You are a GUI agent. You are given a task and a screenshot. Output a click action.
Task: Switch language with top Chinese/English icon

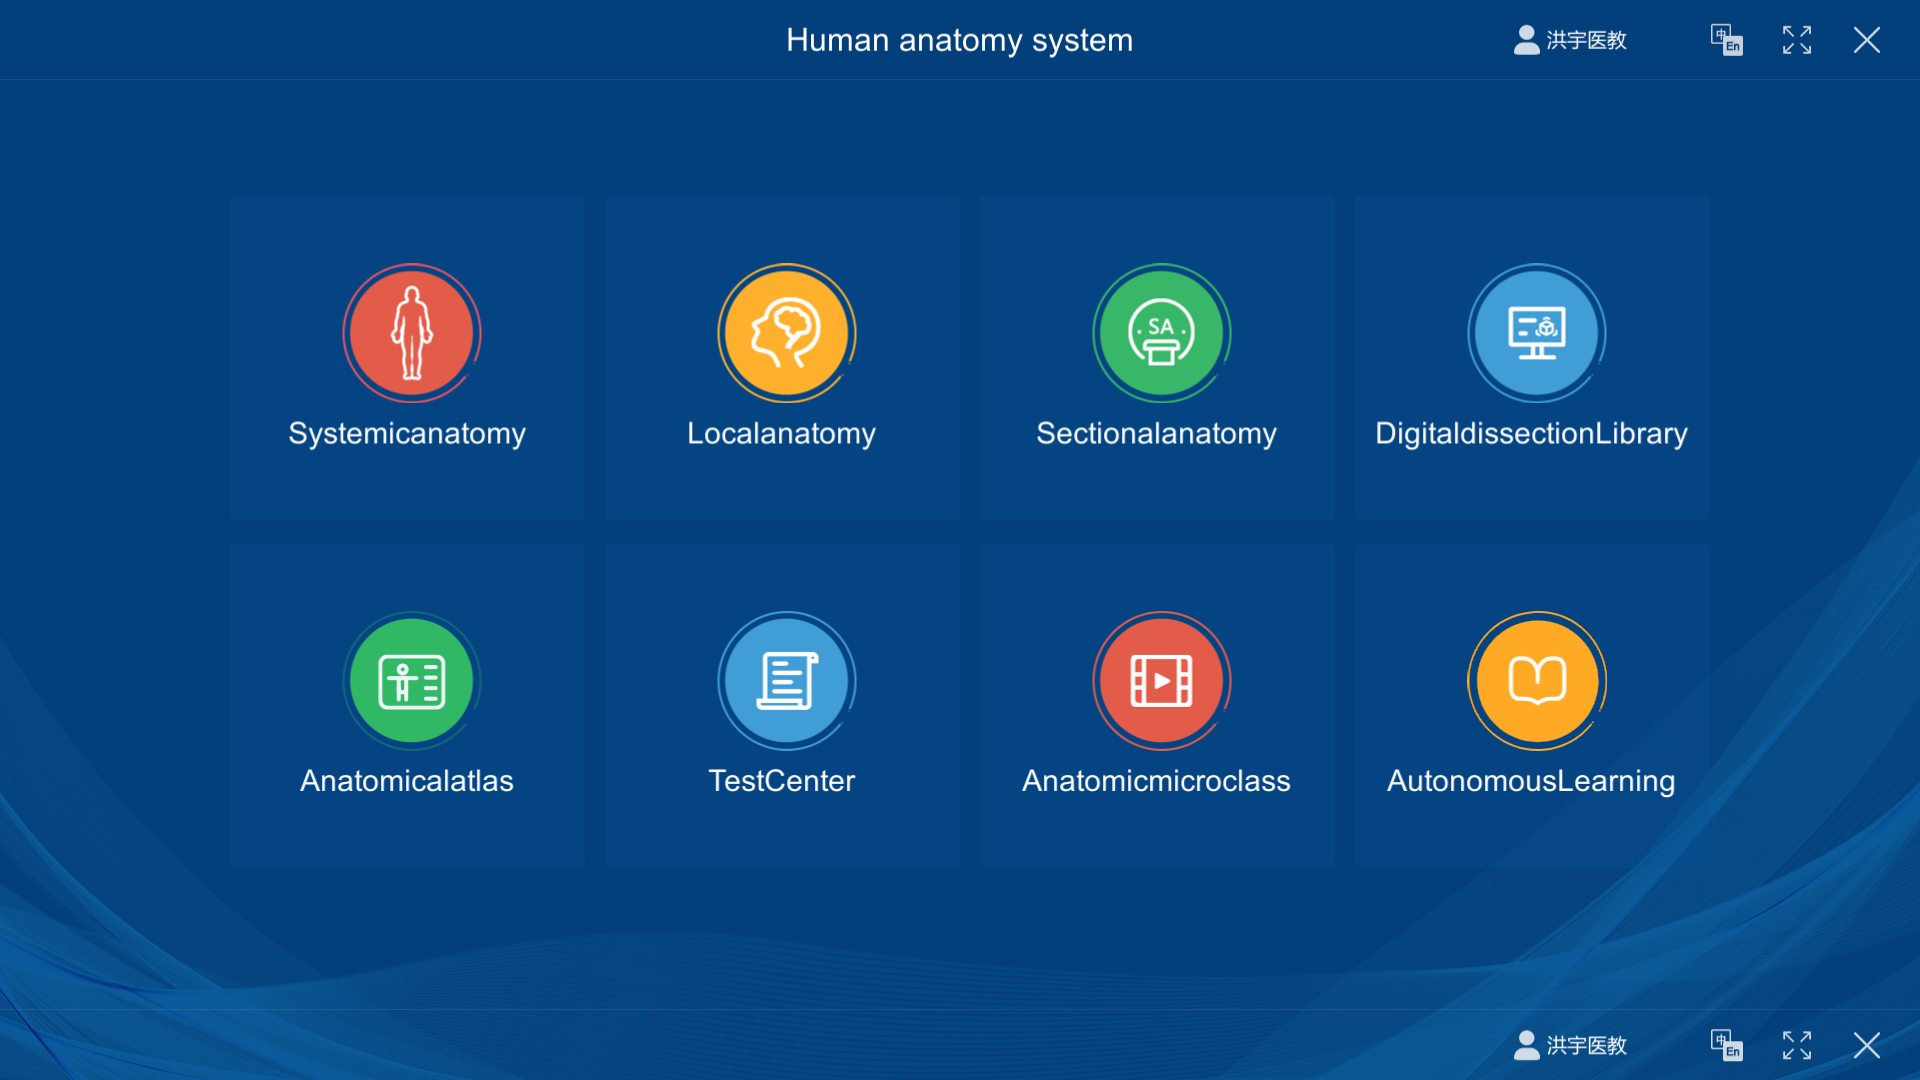tap(1726, 40)
